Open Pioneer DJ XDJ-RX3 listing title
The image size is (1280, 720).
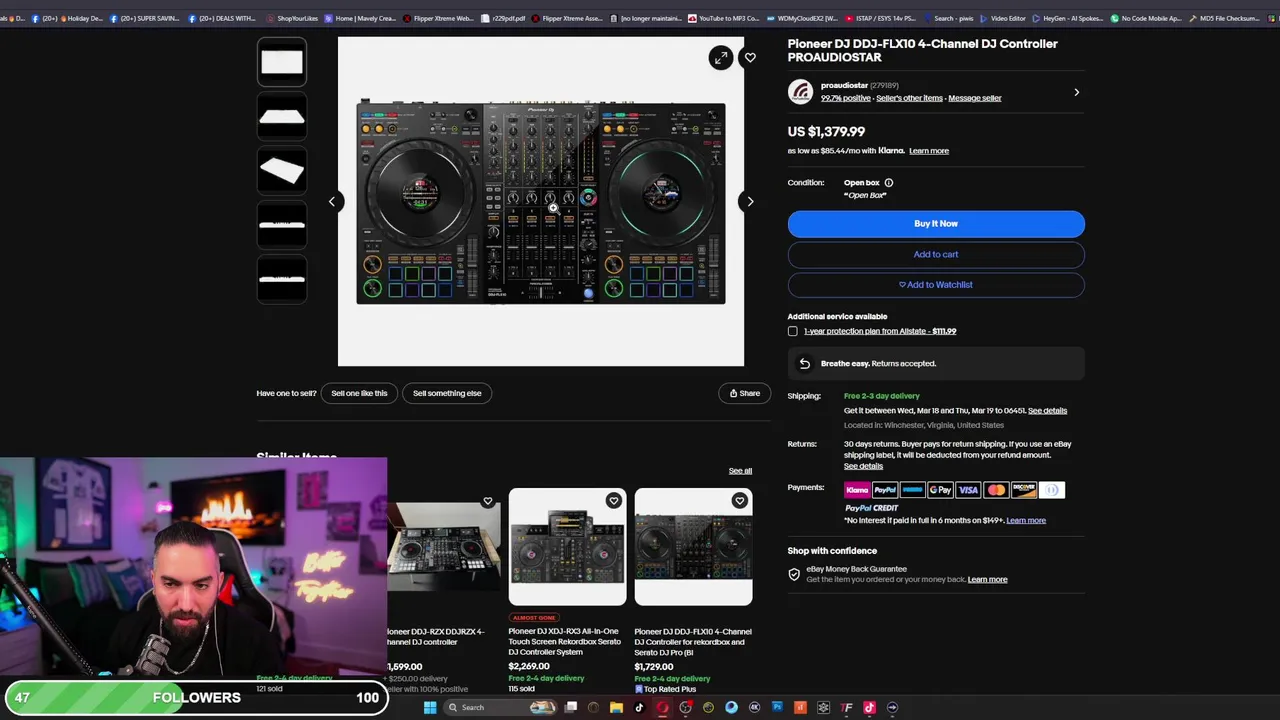(x=564, y=642)
